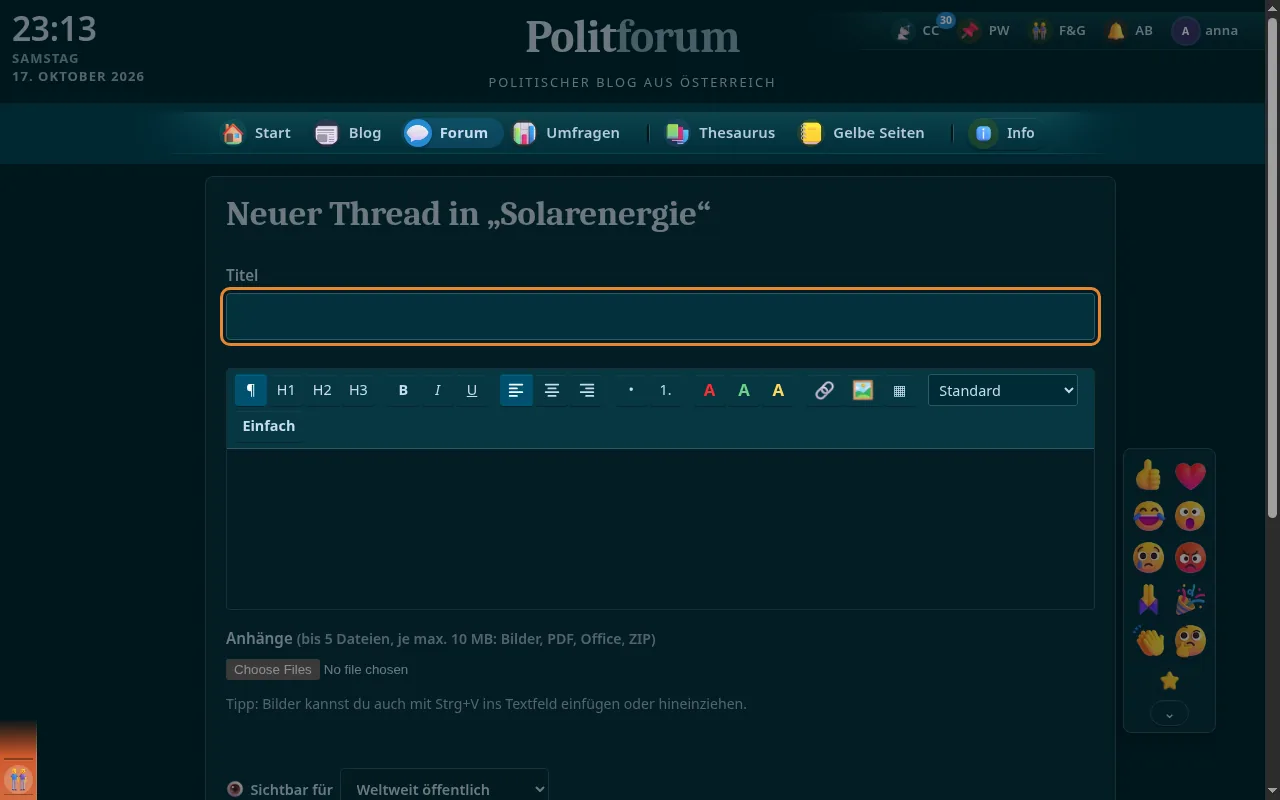This screenshot has height=800, width=1280.
Task: Open the Thesaurus page
Action: 721,133
